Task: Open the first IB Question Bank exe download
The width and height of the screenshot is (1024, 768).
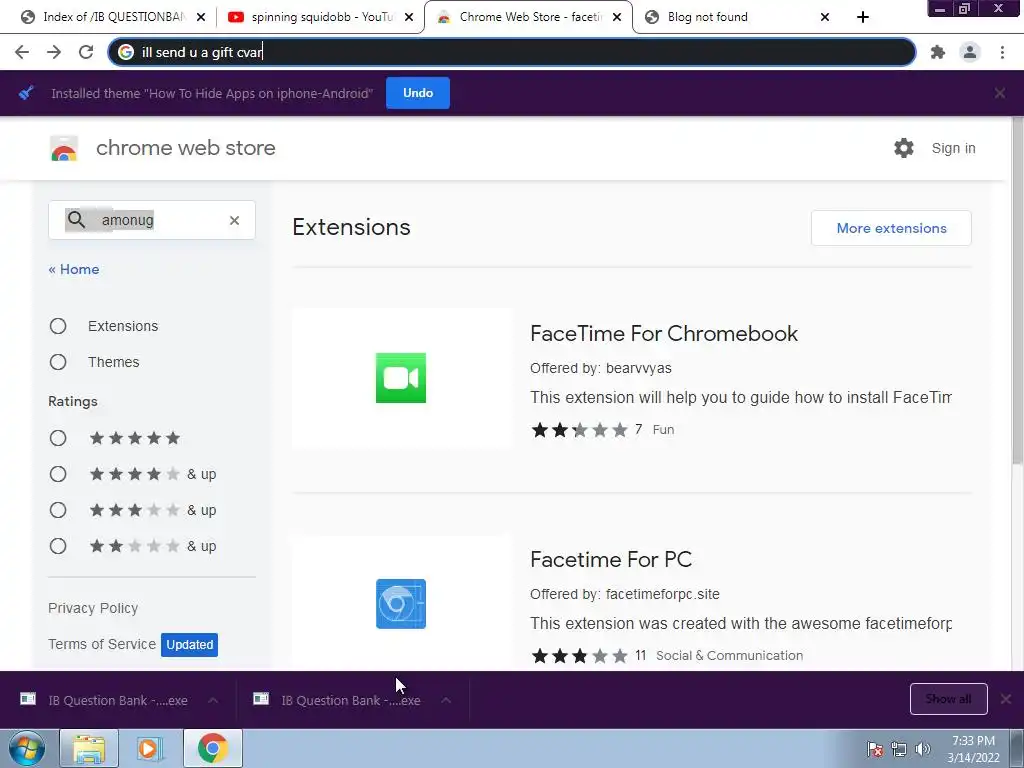Action: [x=118, y=700]
